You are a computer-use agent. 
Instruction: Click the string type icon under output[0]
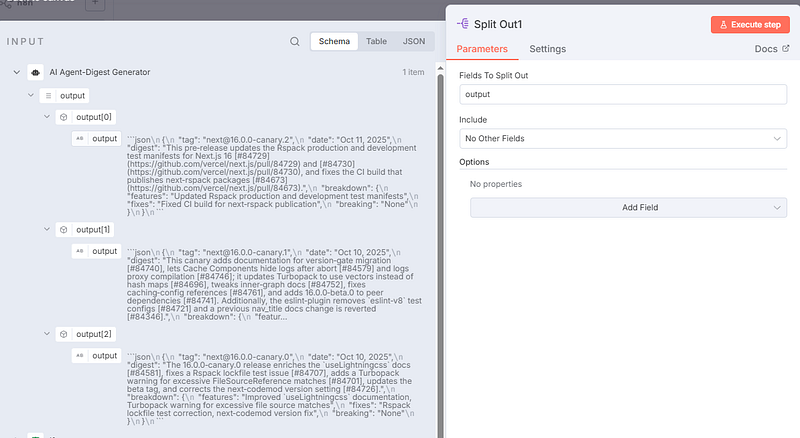(80, 138)
